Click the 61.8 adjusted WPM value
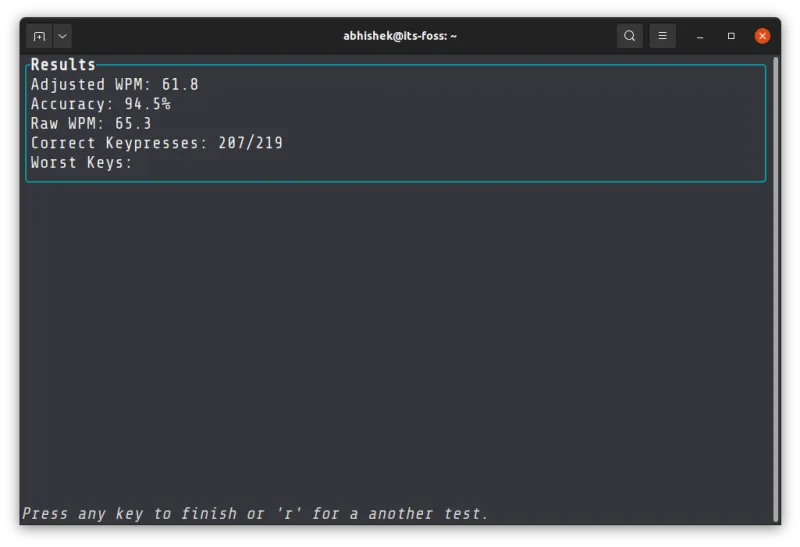 coord(180,85)
